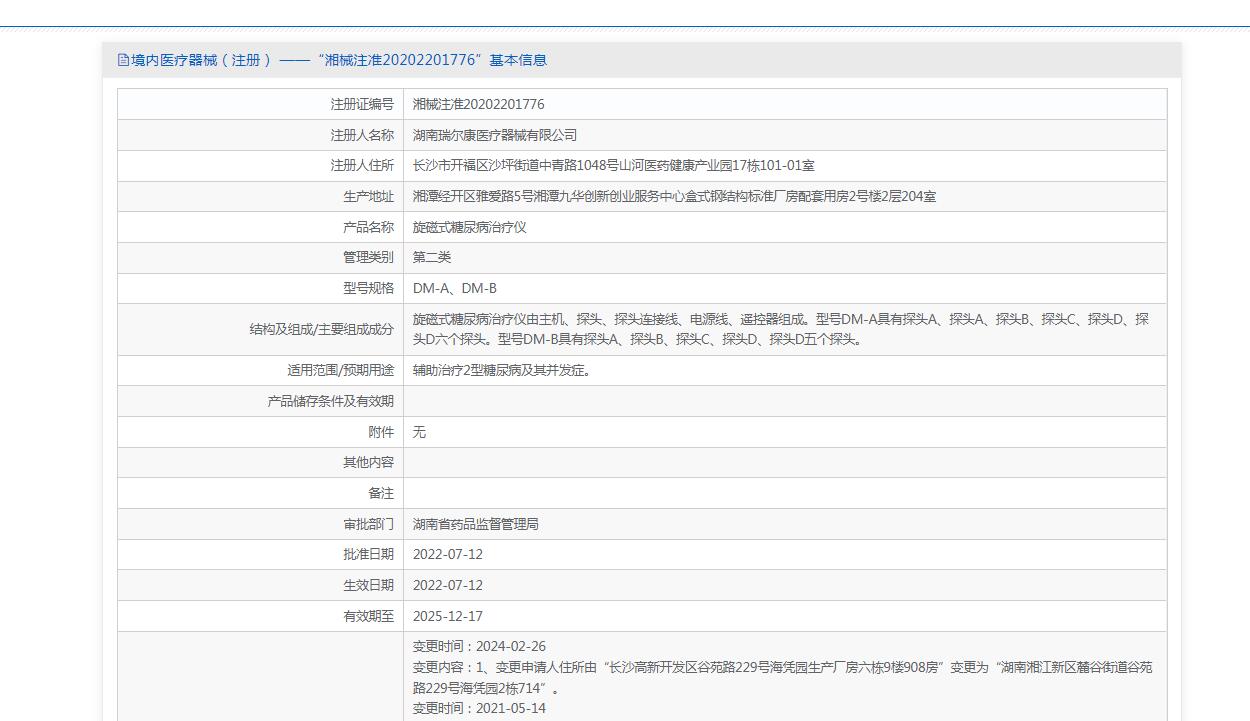Click the 产品储存条件及有效期 label
Screen dimensions: 1250x721
pyautogui.click(x=331, y=401)
